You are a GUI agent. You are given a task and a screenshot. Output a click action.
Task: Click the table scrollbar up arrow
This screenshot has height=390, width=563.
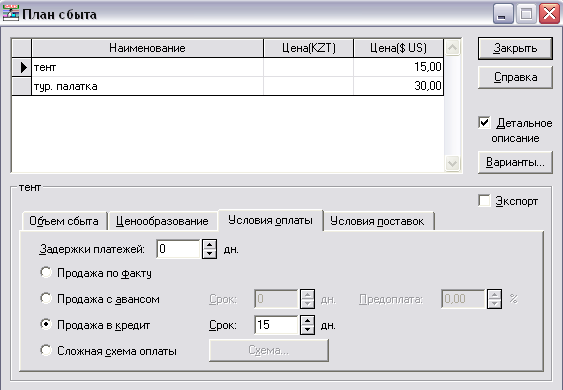click(452, 47)
